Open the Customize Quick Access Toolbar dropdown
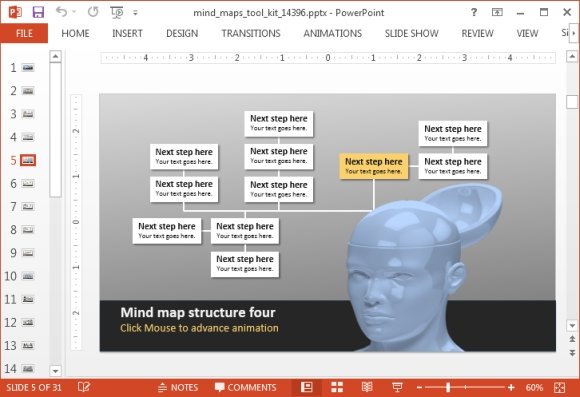Viewport: 580px width, 397px height. point(135,13)
